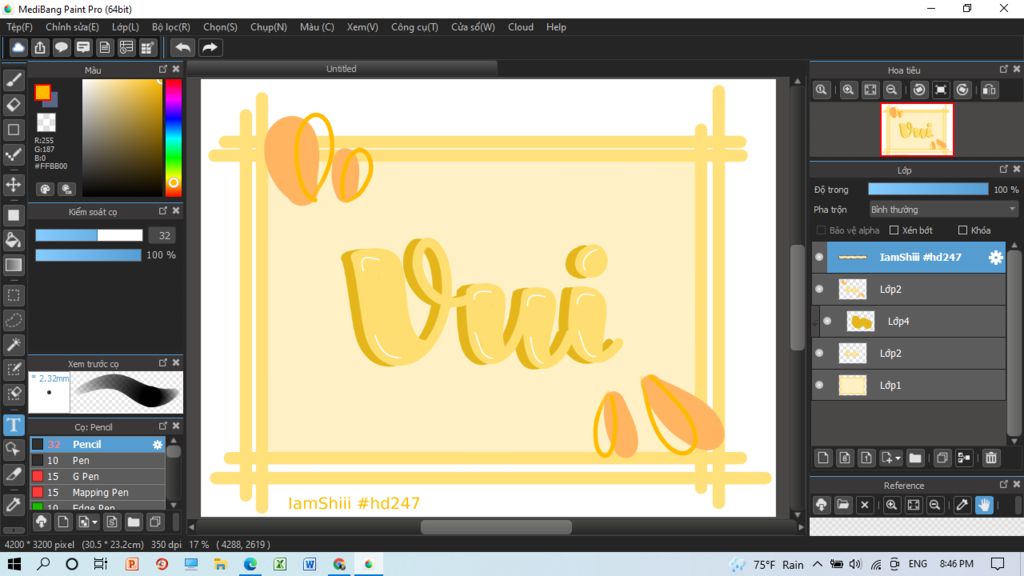Switch to the Untitled canvas tab

click(342, 69)
